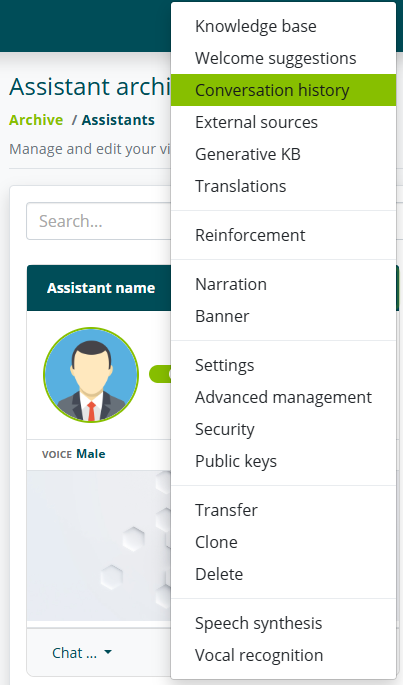The image size is (403, 685).
Task: Focus the Search input field
Action: tap(99, 221)
